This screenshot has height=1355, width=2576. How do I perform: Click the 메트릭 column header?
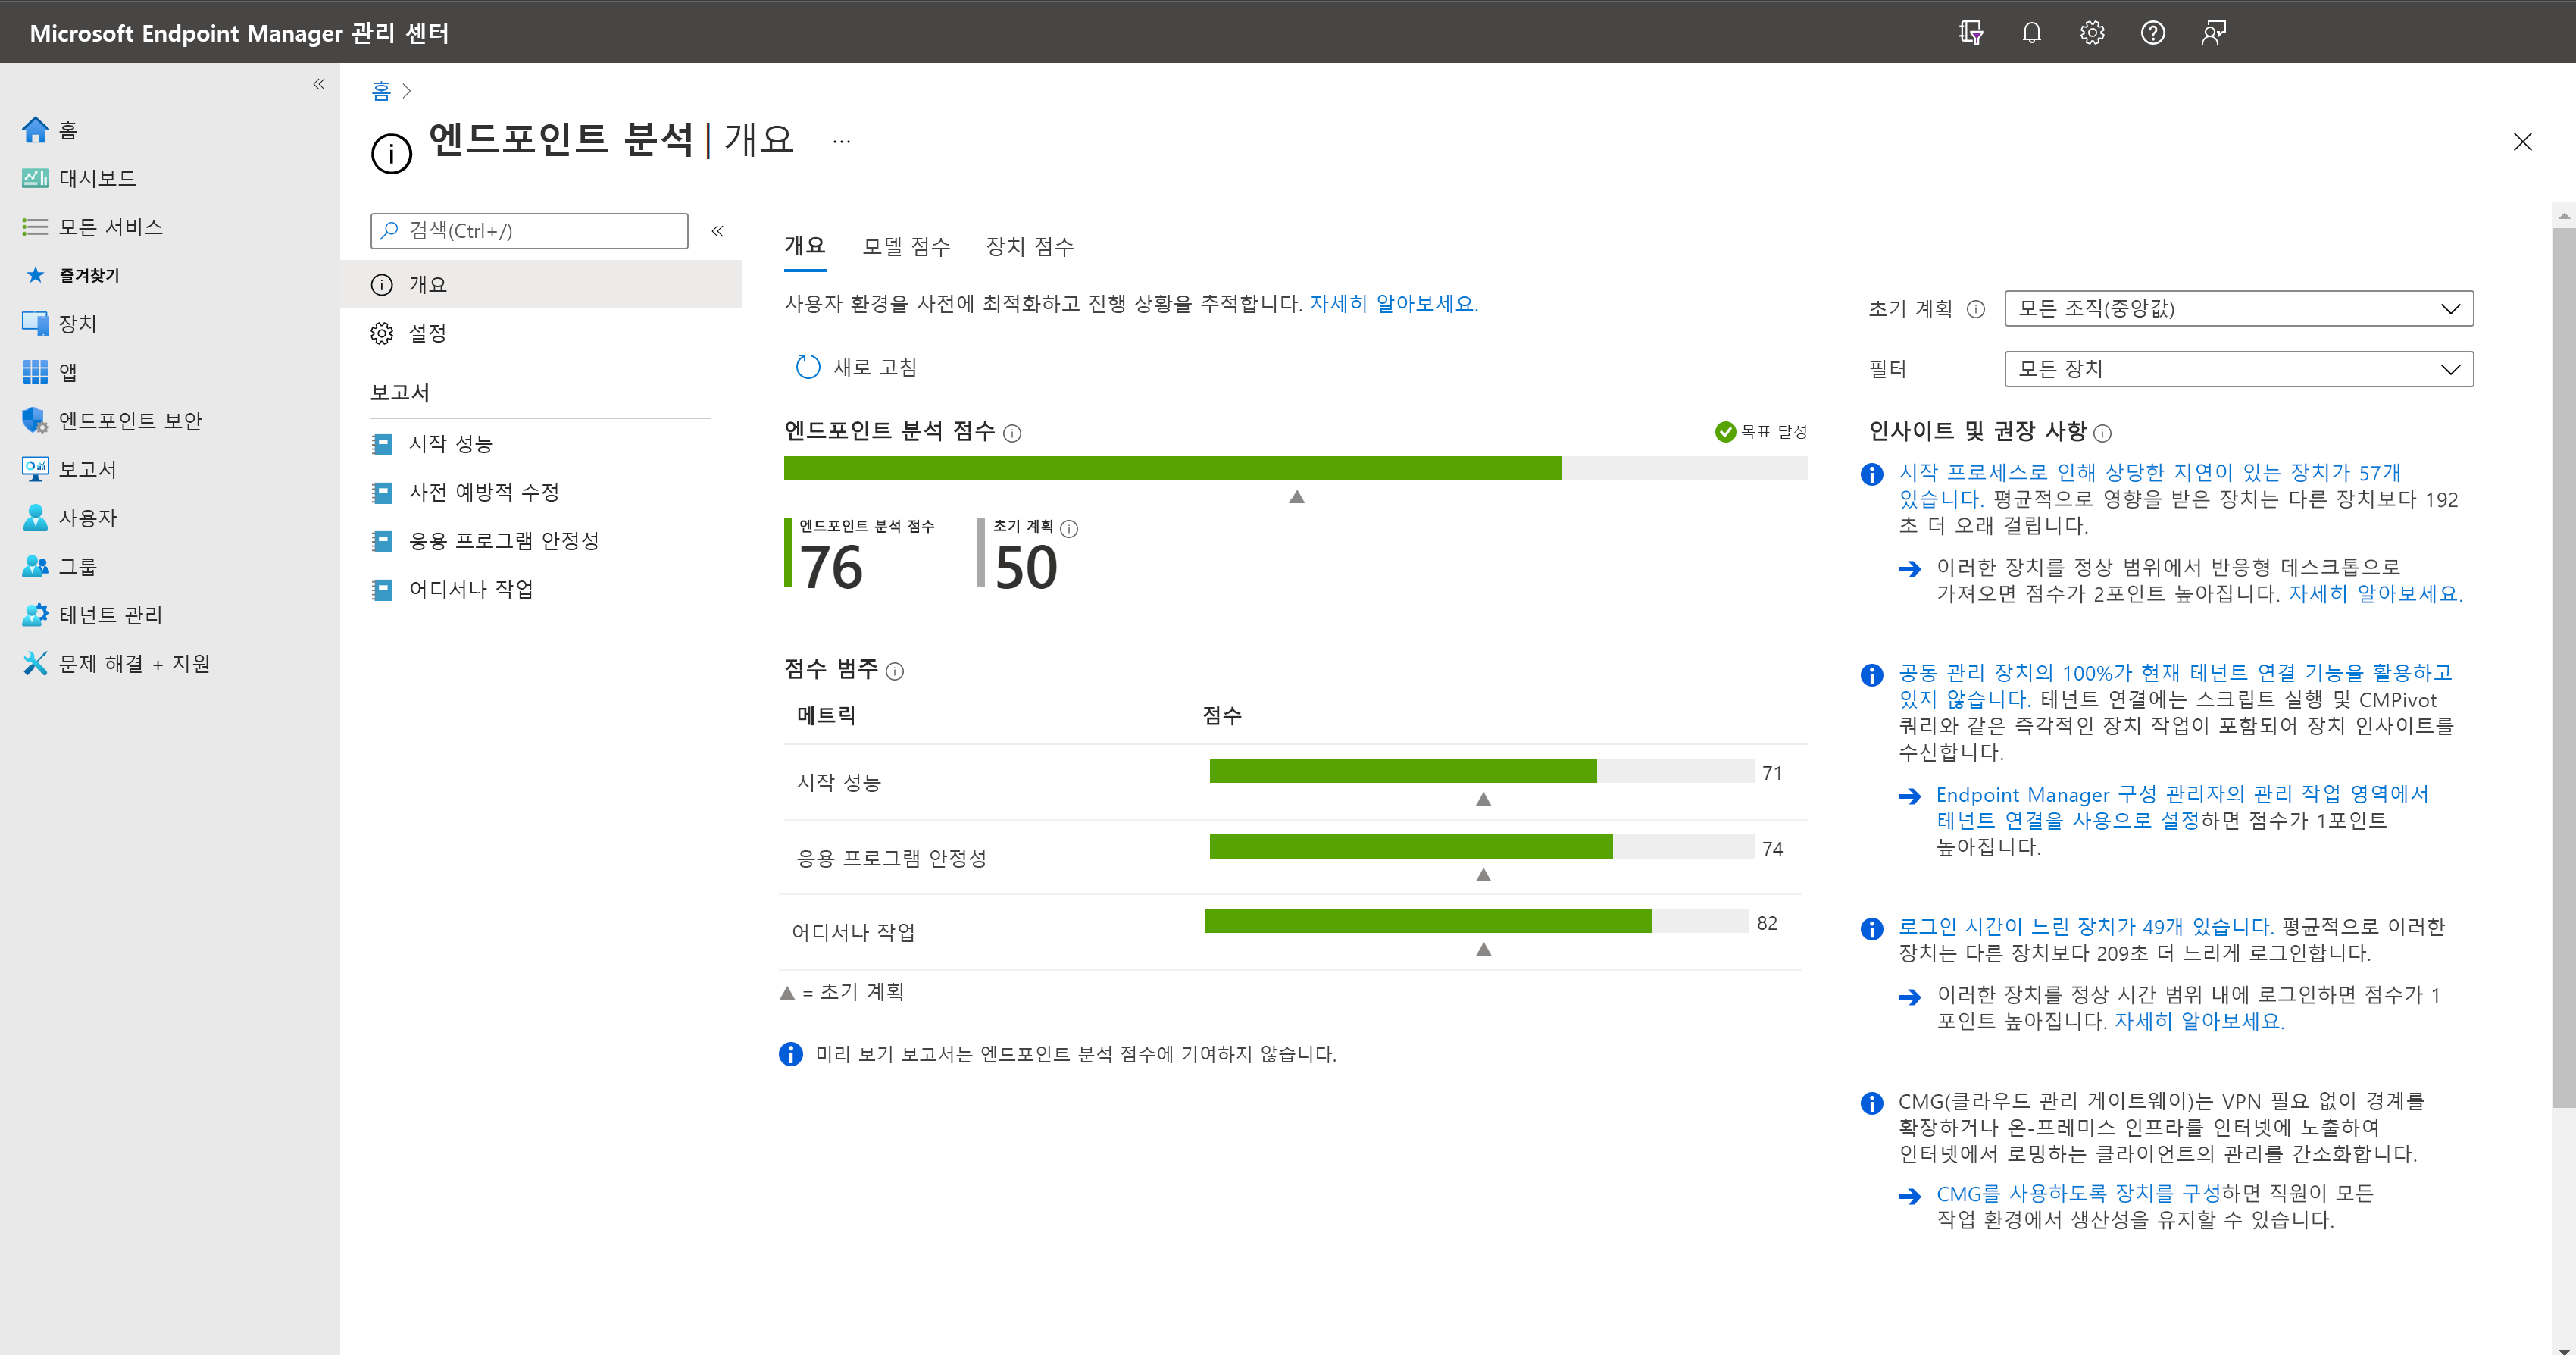coord(826,715)
